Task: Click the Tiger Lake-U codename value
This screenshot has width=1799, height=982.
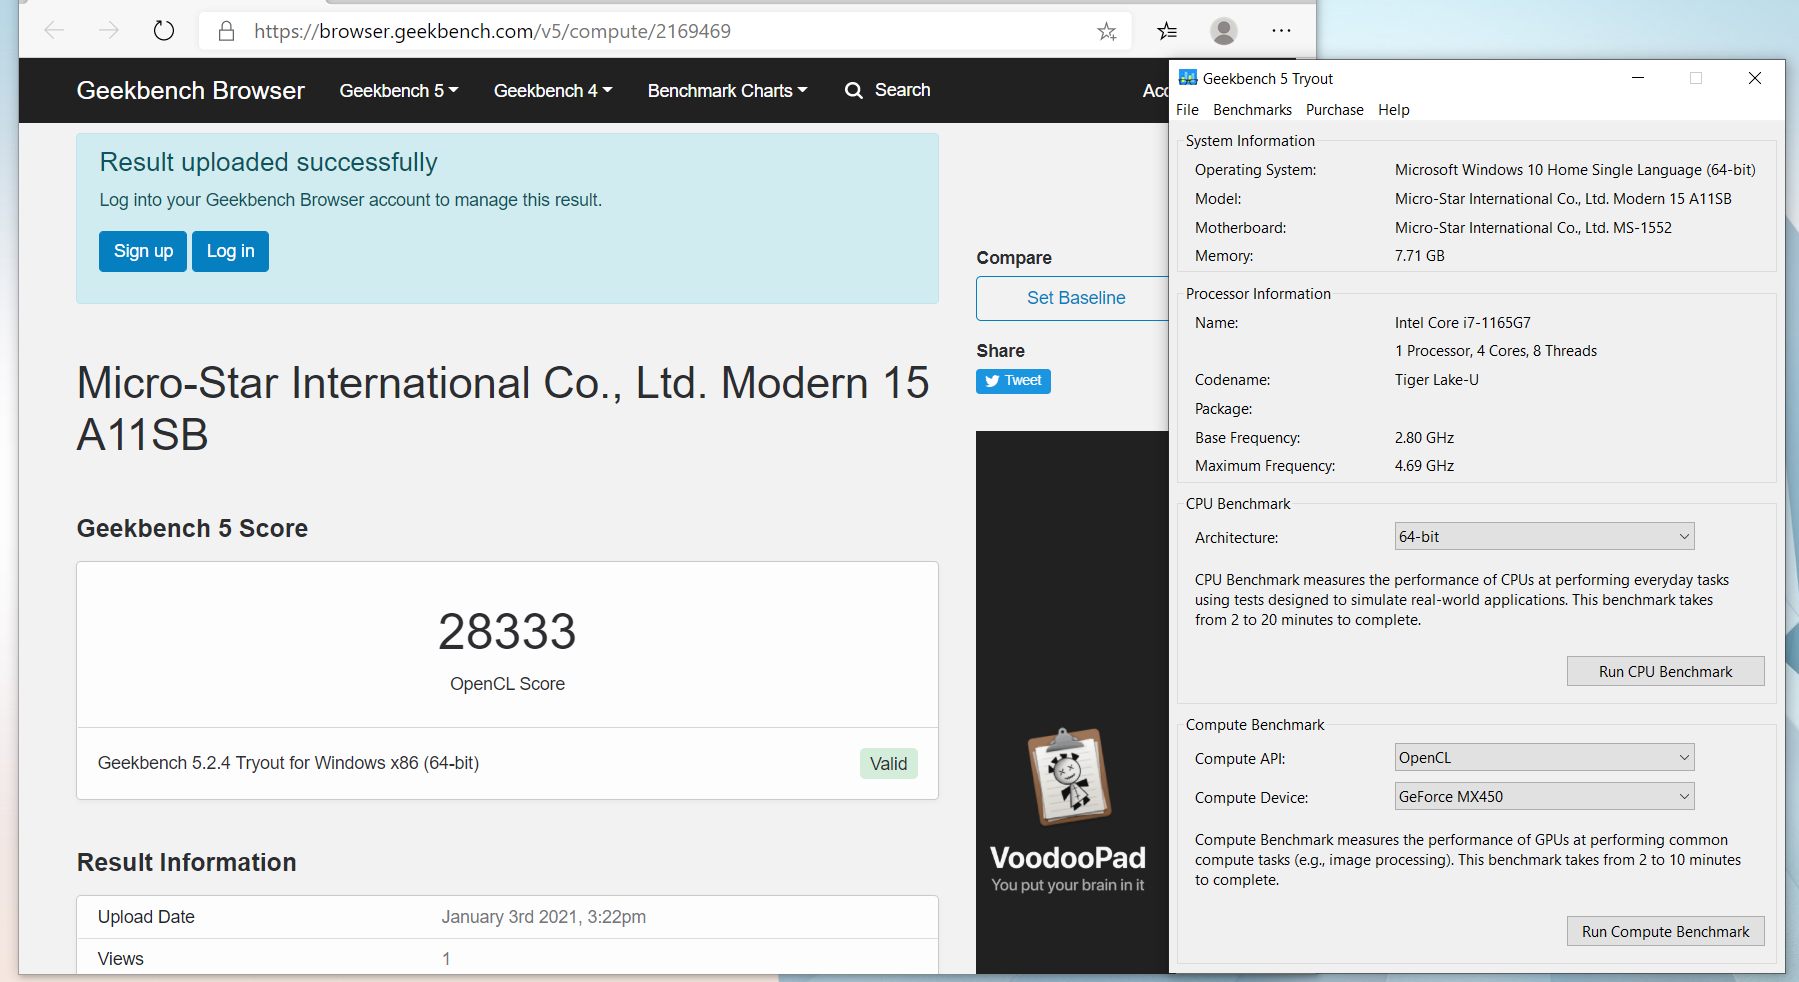Action: click(x=1436, y=380)
